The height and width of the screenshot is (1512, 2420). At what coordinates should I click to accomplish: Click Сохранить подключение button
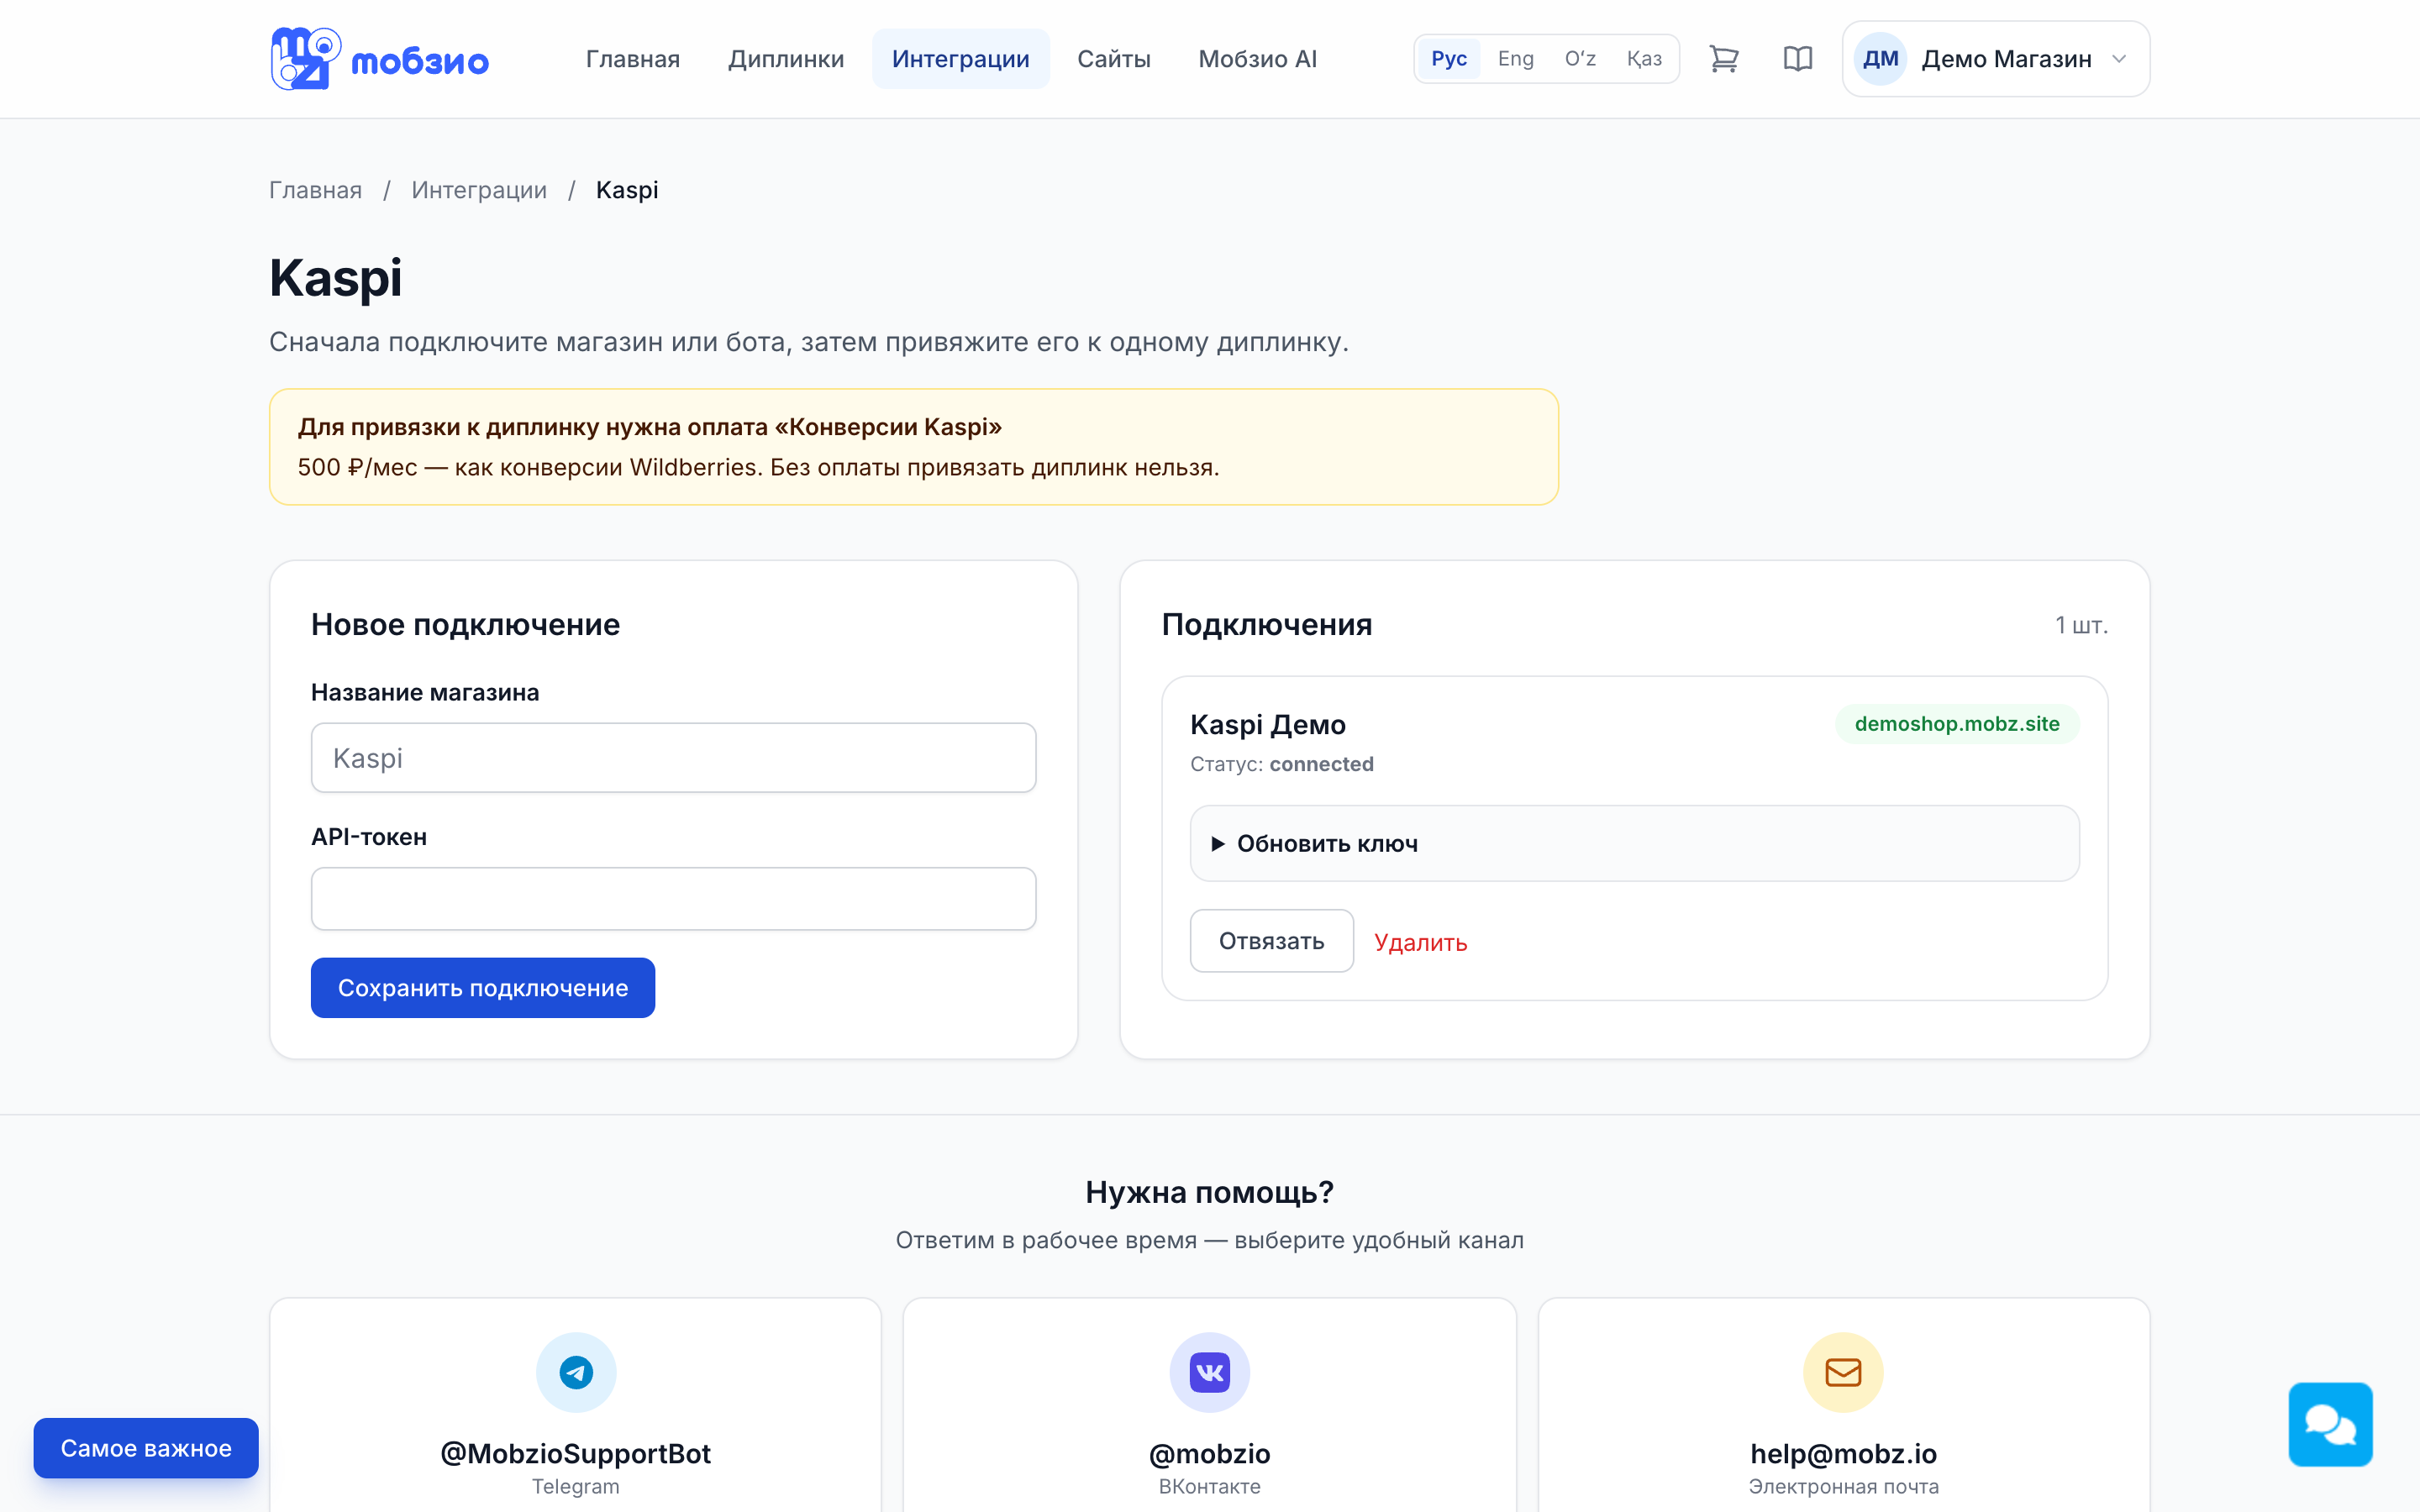pos(483,987)
